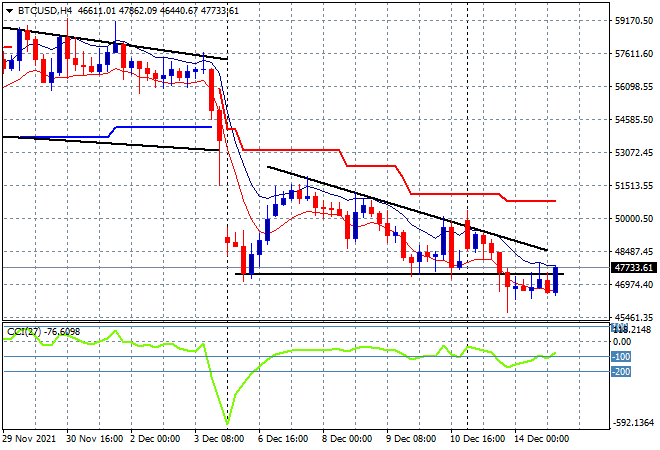The width and height of the screenshot is (660, 450).
Task: Click the 57611.60 price scale value
Action: [634, 53]
